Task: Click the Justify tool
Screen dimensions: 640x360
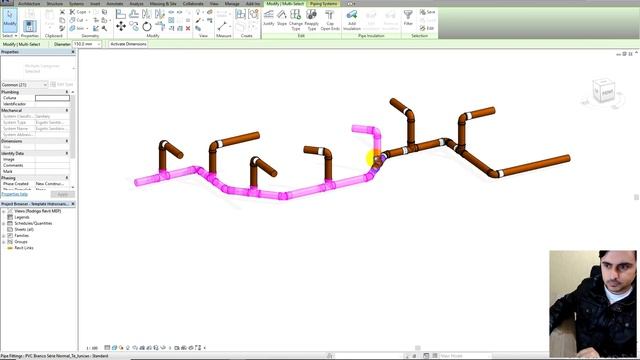Action: 269,18
